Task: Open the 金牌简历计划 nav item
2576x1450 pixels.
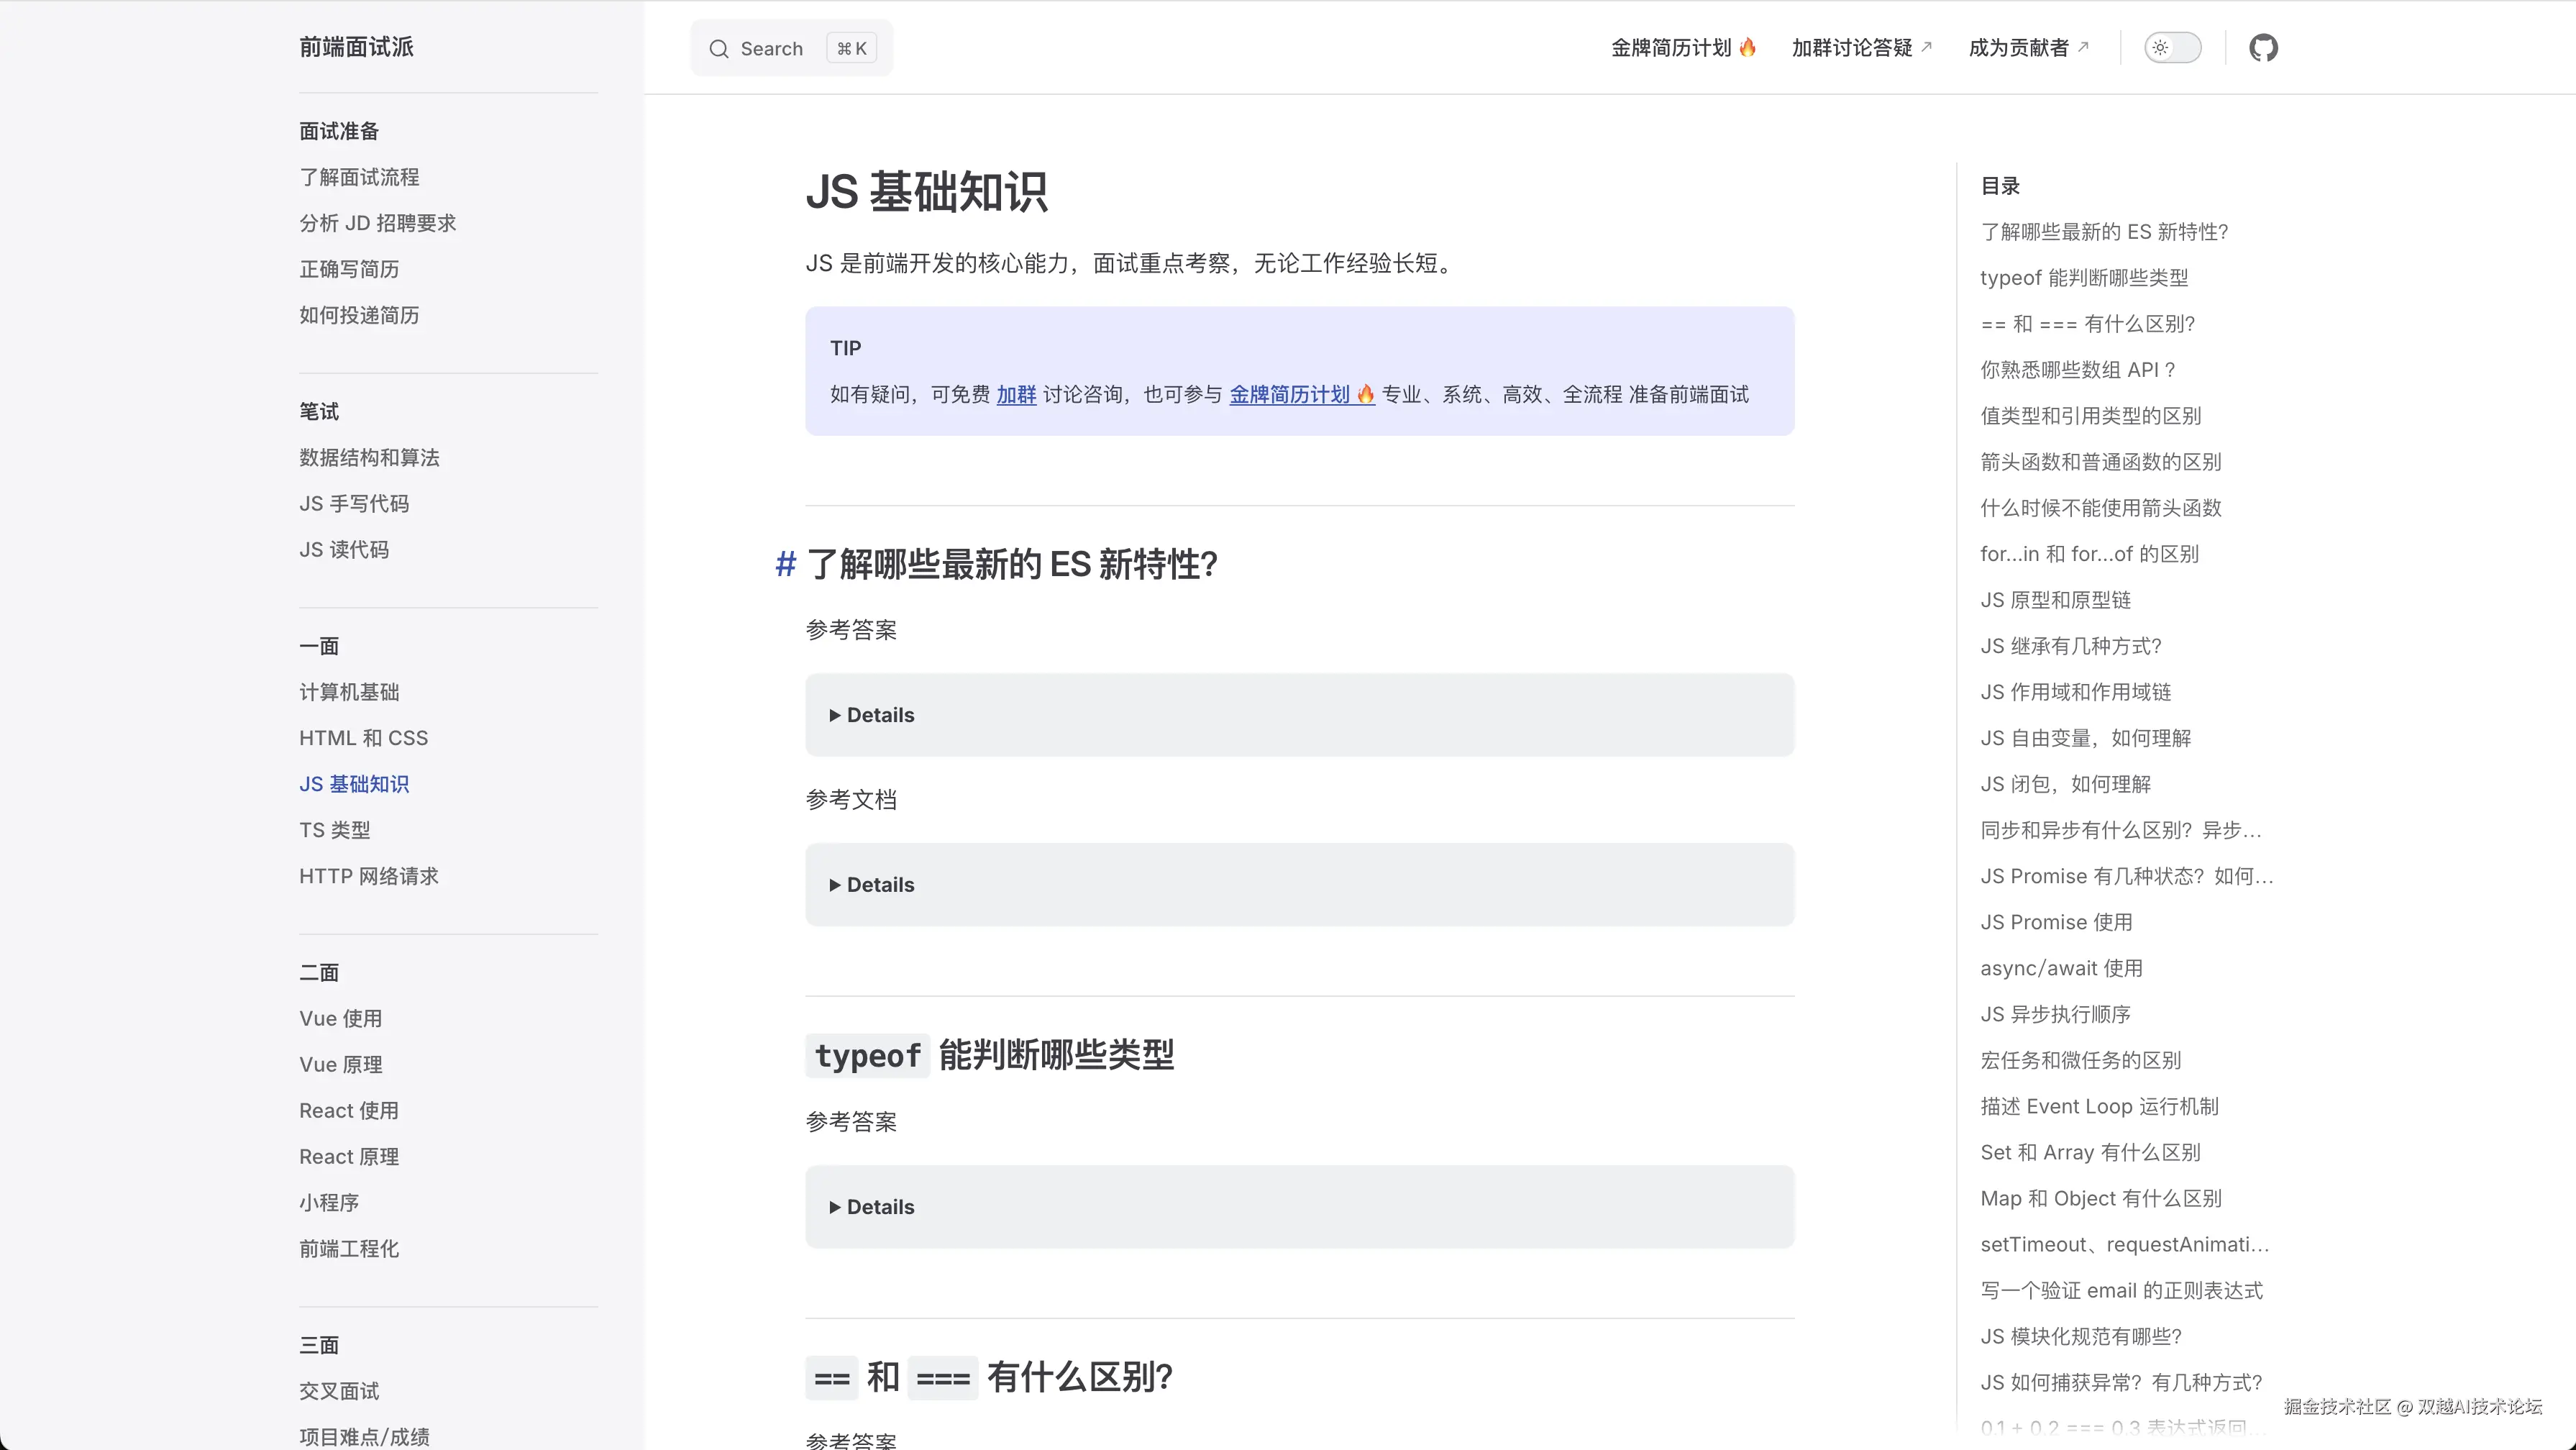Action: click(x=1671, y=47)
